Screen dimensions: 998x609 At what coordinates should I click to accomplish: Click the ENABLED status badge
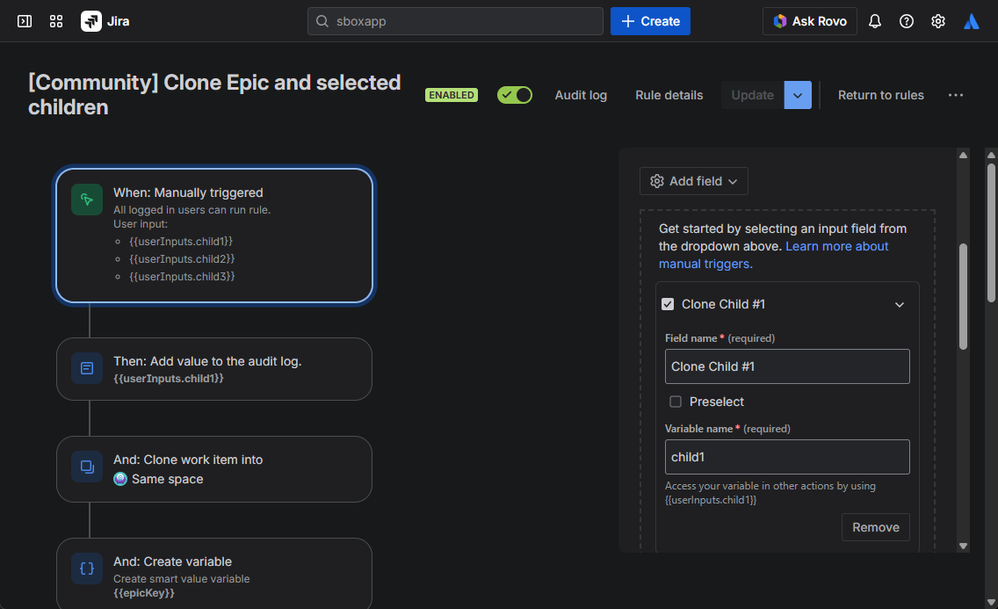pyautogui.click(x=451, y=95)
